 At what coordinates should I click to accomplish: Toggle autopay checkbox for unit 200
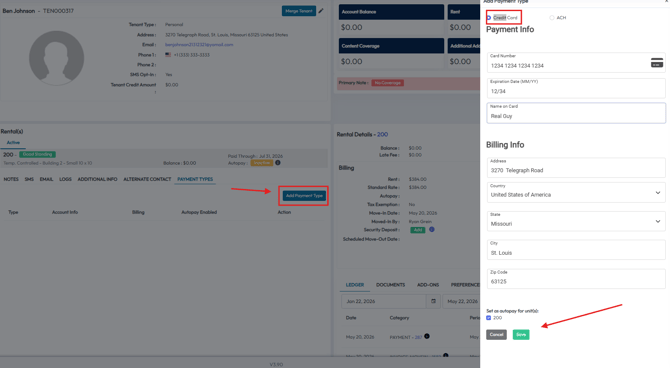point(488,318)
